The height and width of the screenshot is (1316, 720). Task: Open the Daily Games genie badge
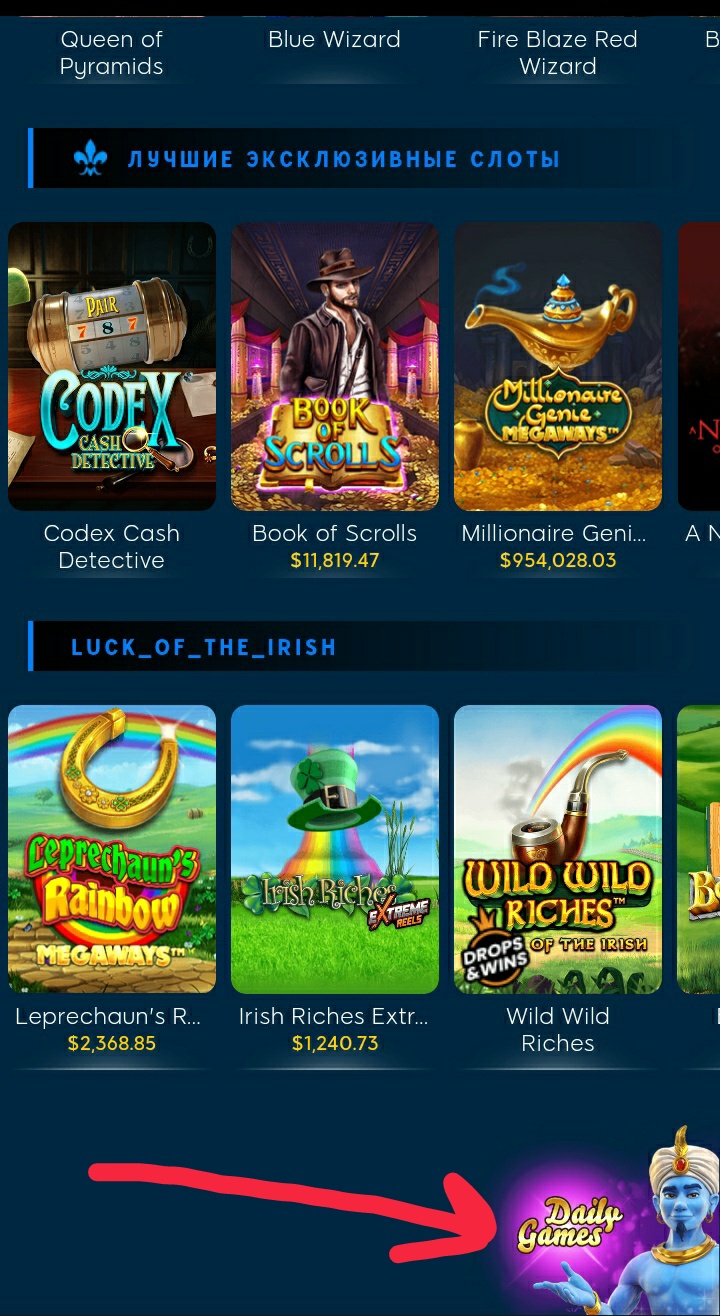point(608,1225)
